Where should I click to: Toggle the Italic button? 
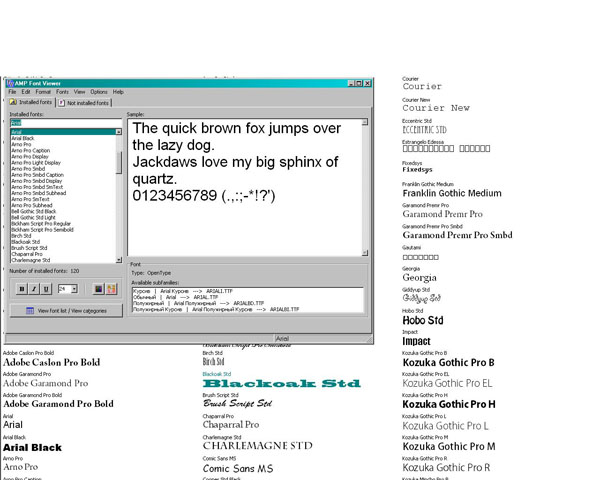pos(34,289)
